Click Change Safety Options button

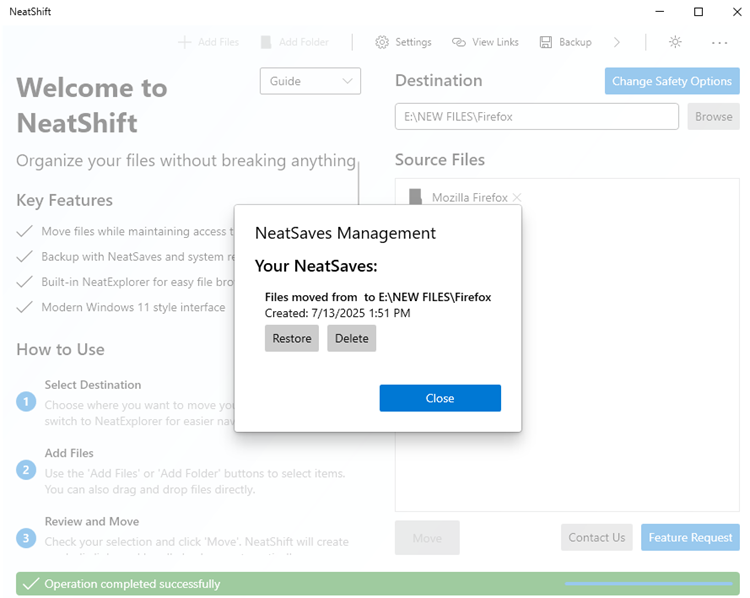[x=672, y=81]
